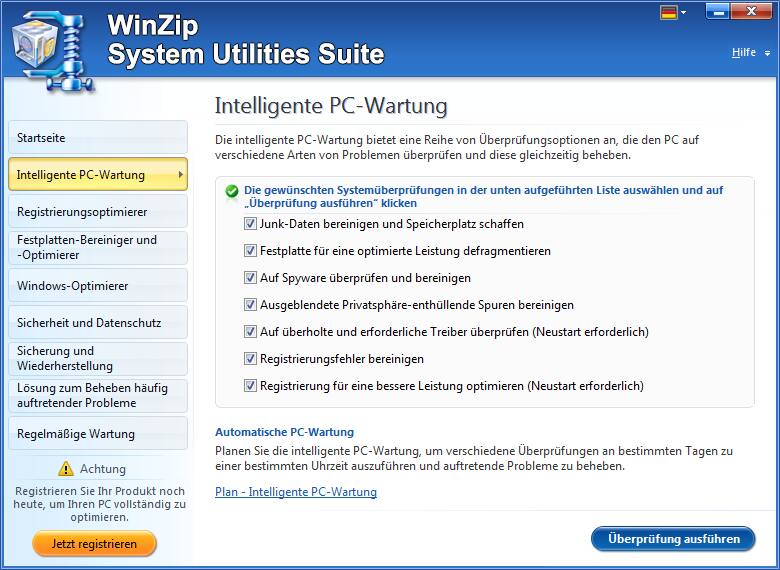
Task: Toggle the Festplatte defragmentieren checkbox
Action: pos(250,251)
